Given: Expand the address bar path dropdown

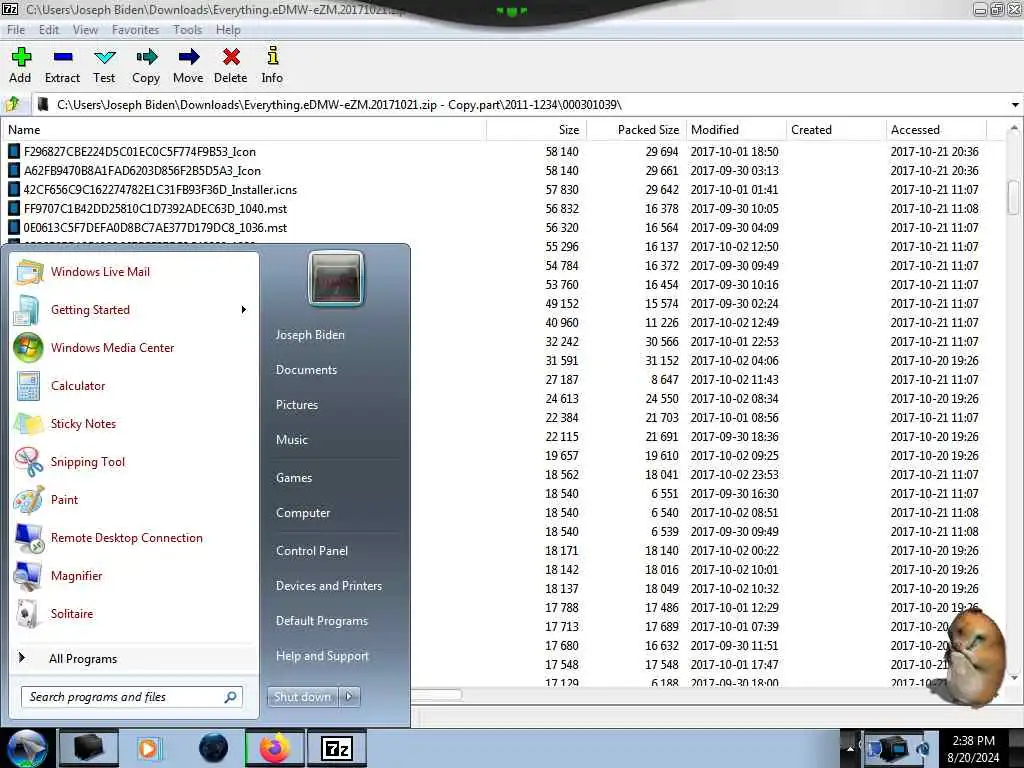Looking at the screenshot, I should (1015, 104).
